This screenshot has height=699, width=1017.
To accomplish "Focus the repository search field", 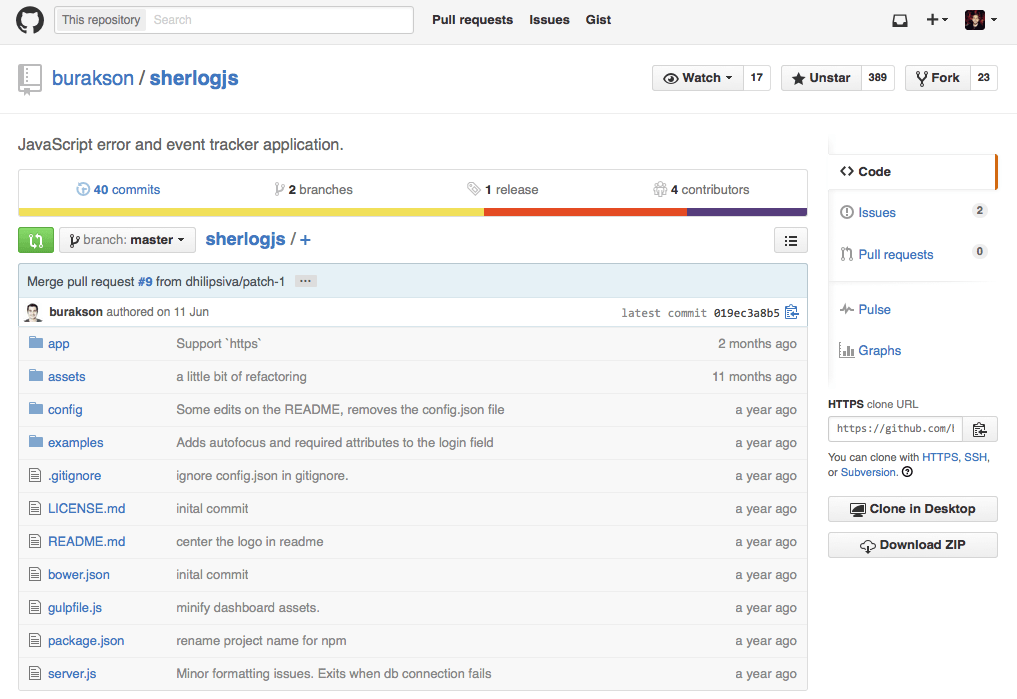I will (x=280, y=20).
